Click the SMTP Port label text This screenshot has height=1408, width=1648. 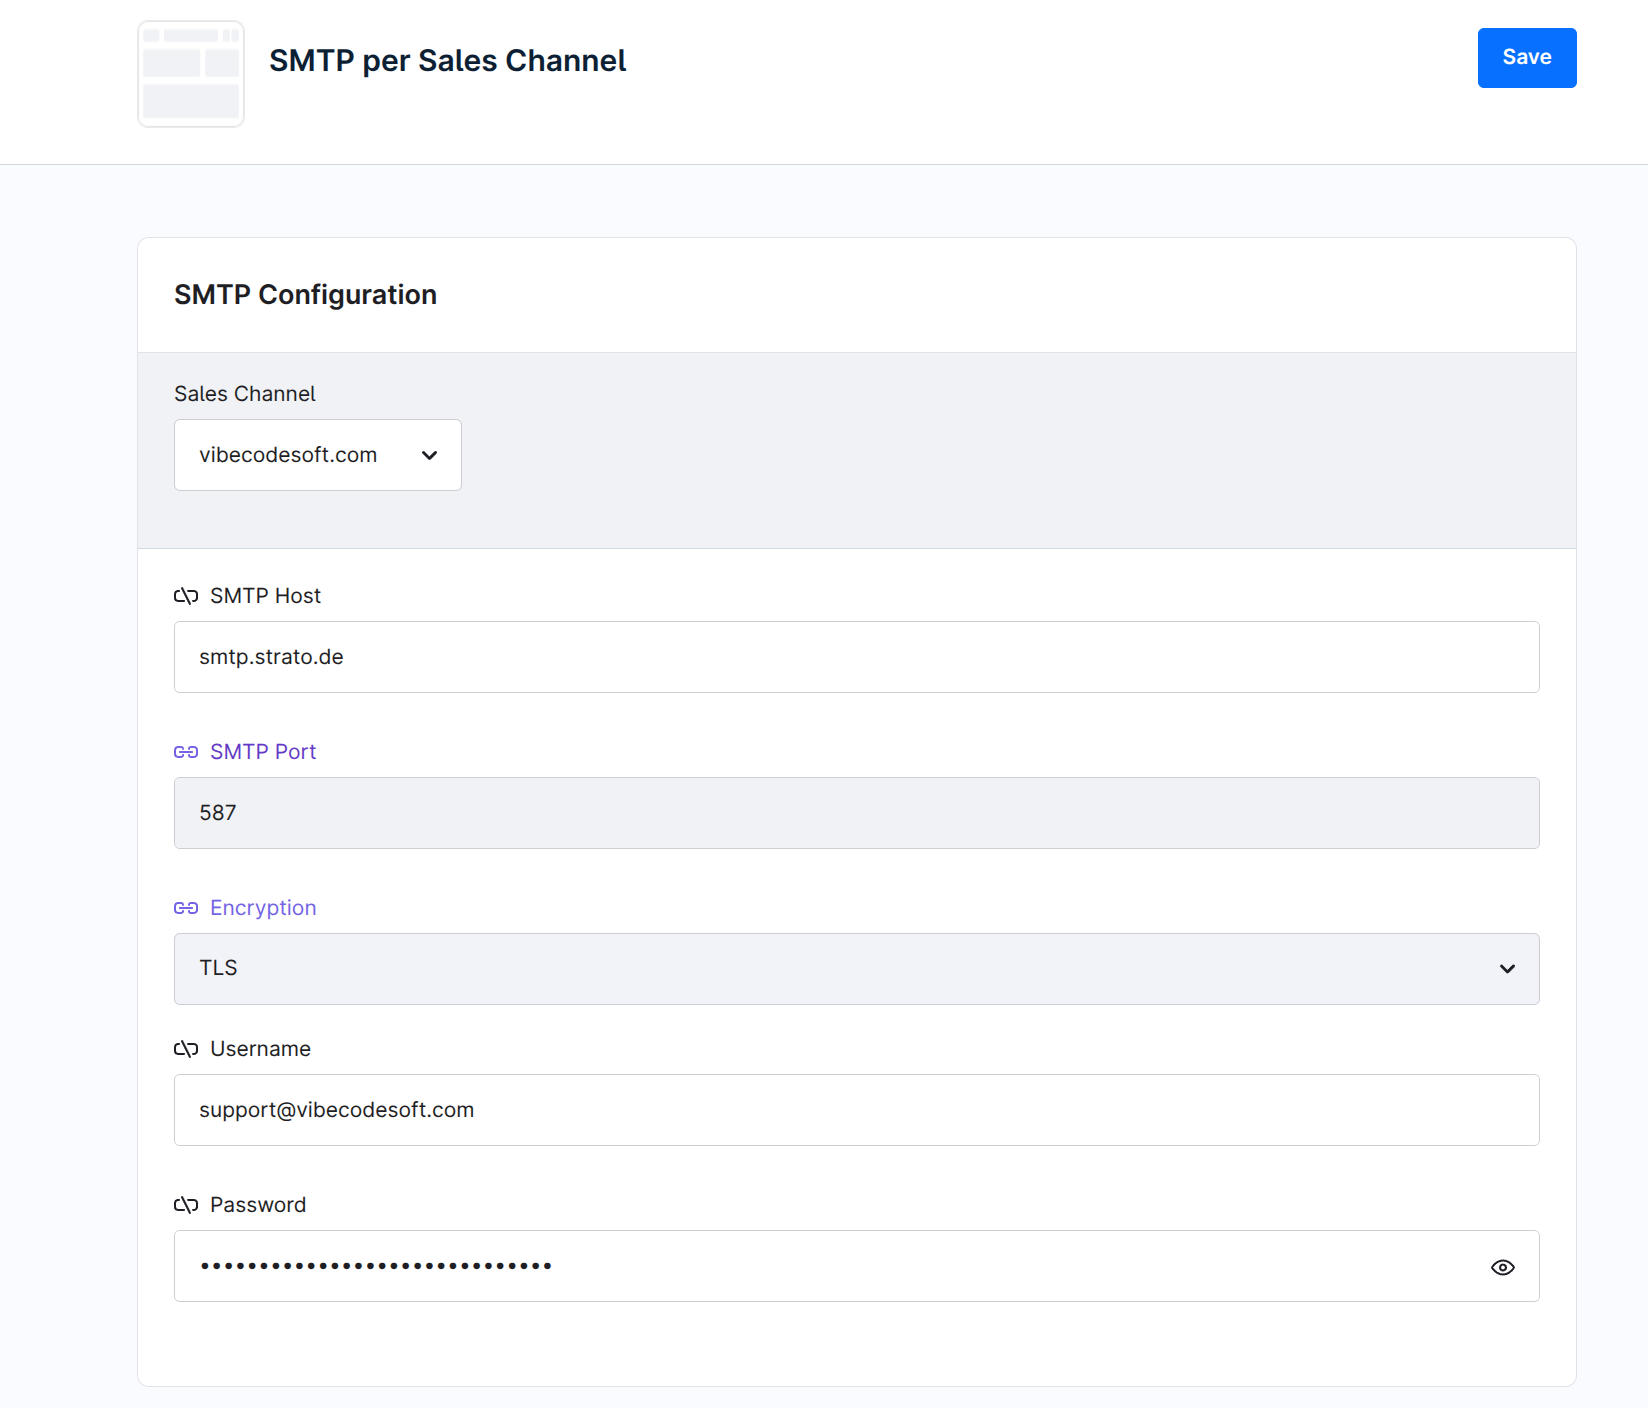pos(263,752)
